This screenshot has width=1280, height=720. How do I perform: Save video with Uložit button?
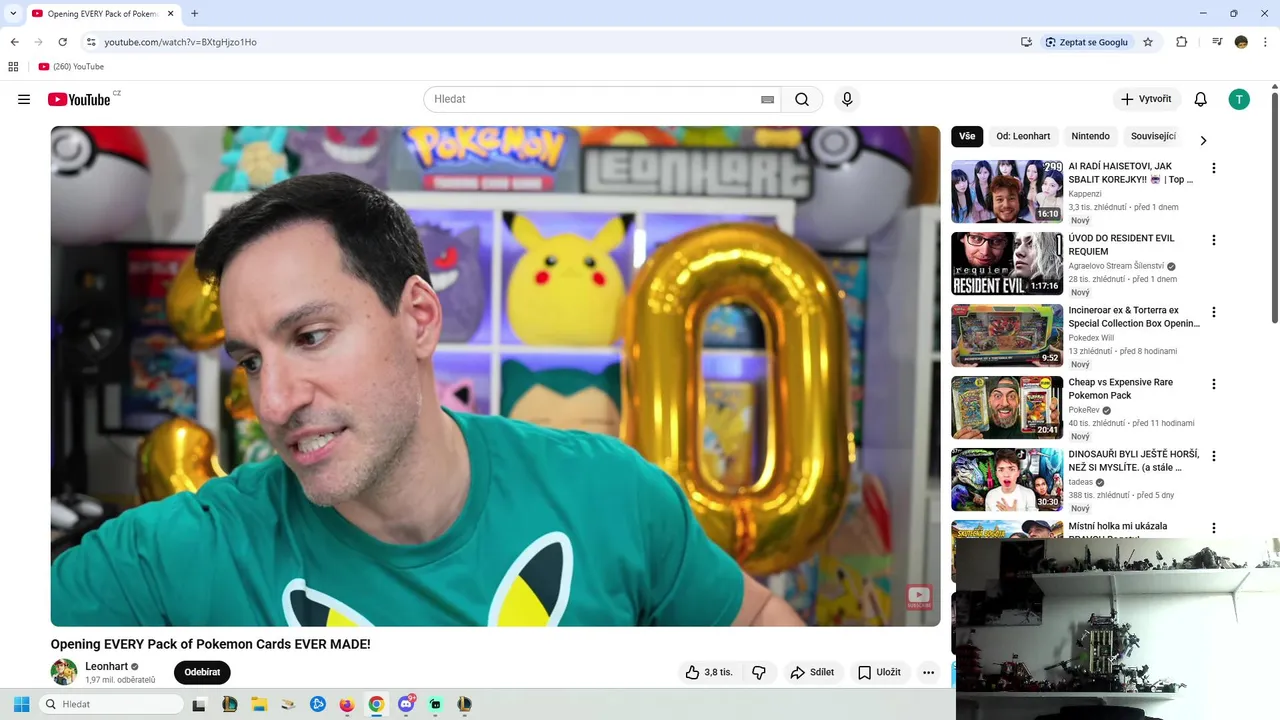(x=879, y=672)
